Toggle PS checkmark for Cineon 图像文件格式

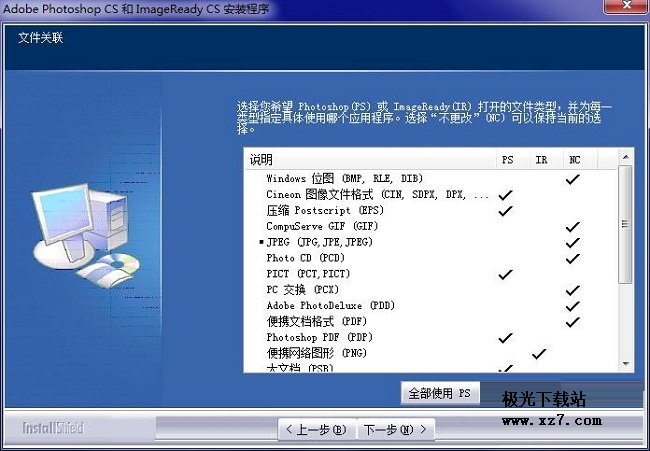point(505,195)
